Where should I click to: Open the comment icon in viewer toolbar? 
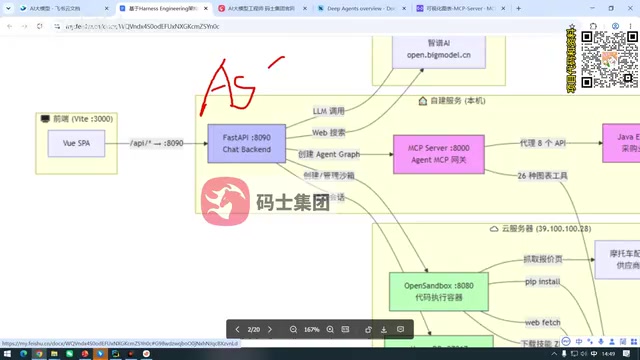pyautogui.click(x=400, y=329)
